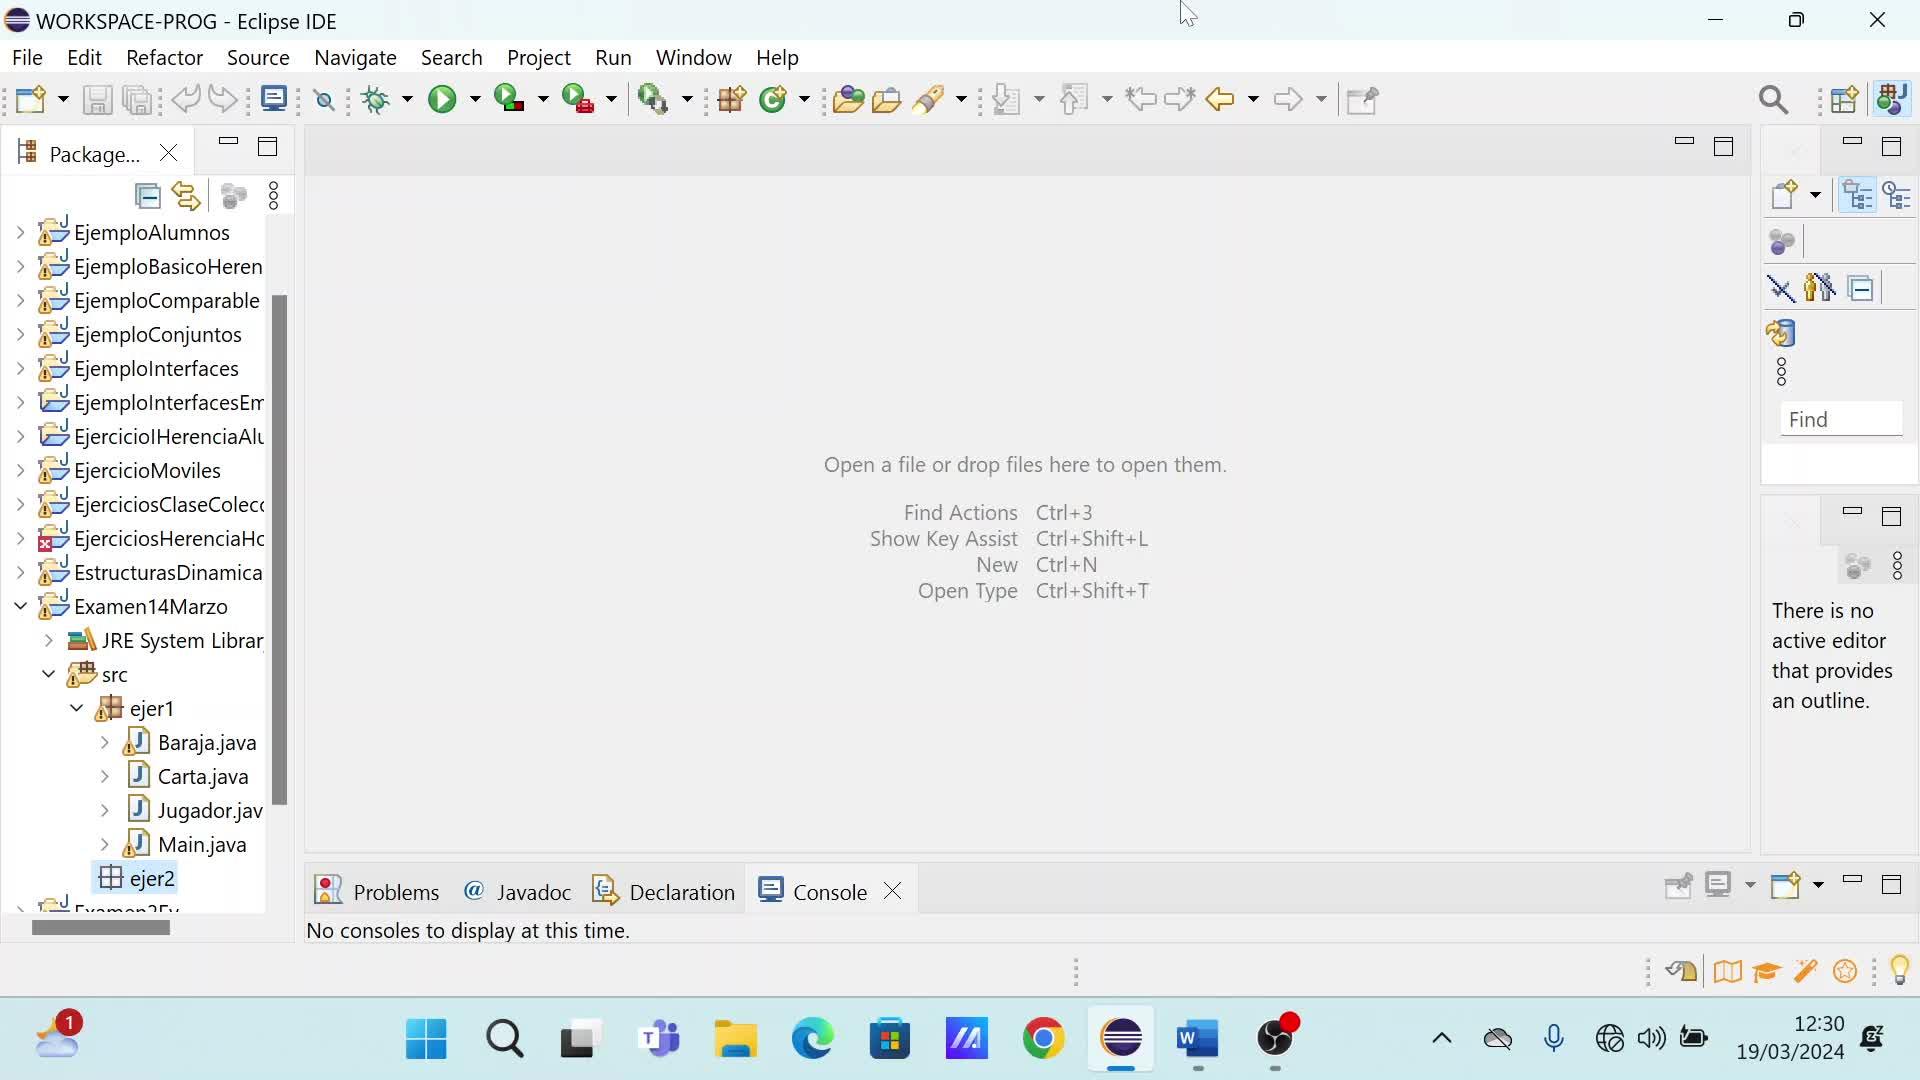Toggle Link with Editor in Package Explorer
The image size is (1920, 1080).
[186, 196]
